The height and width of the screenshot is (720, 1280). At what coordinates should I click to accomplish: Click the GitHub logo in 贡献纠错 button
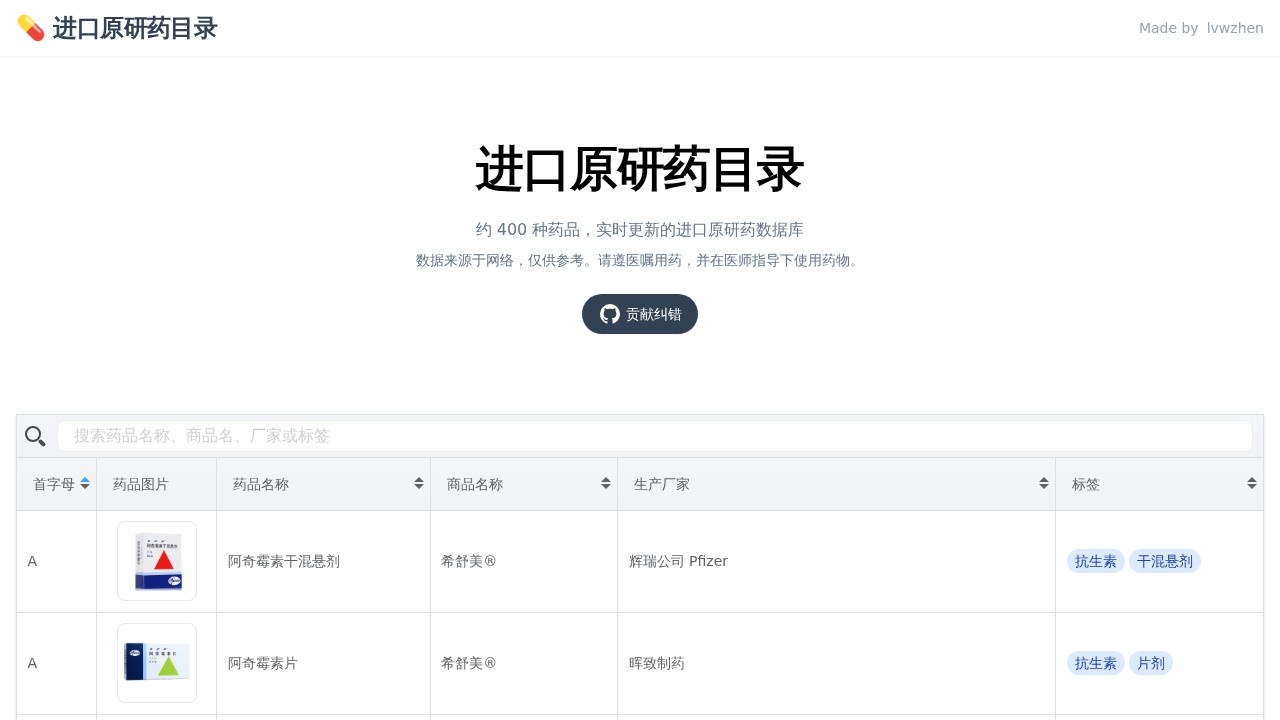[610, 314]
